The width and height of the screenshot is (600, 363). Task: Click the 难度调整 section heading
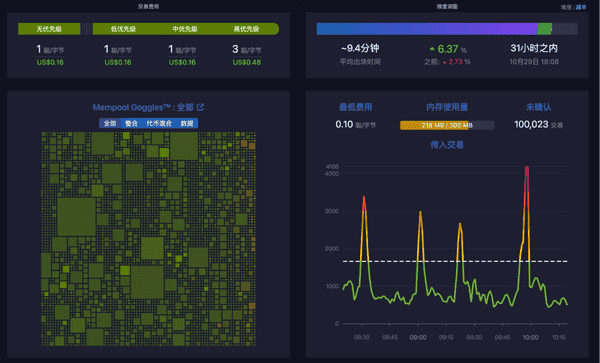(447, 7)
